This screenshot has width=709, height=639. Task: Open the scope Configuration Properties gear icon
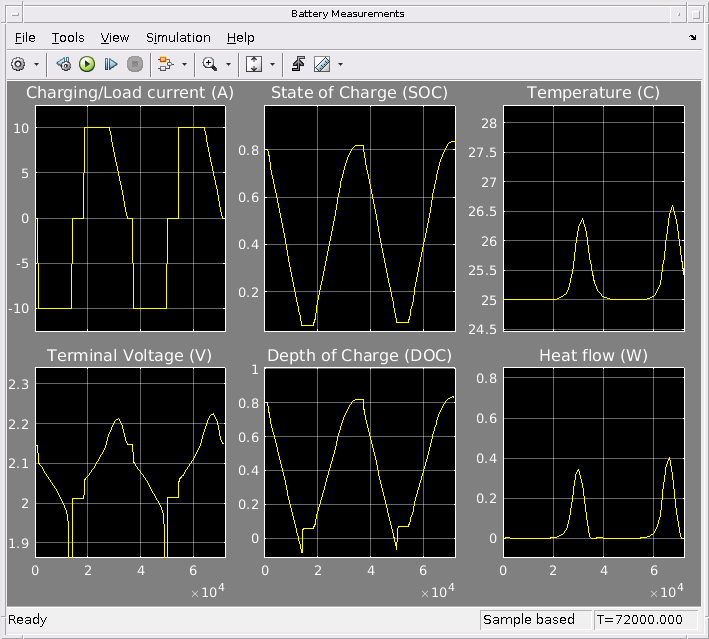coord(18,64)
